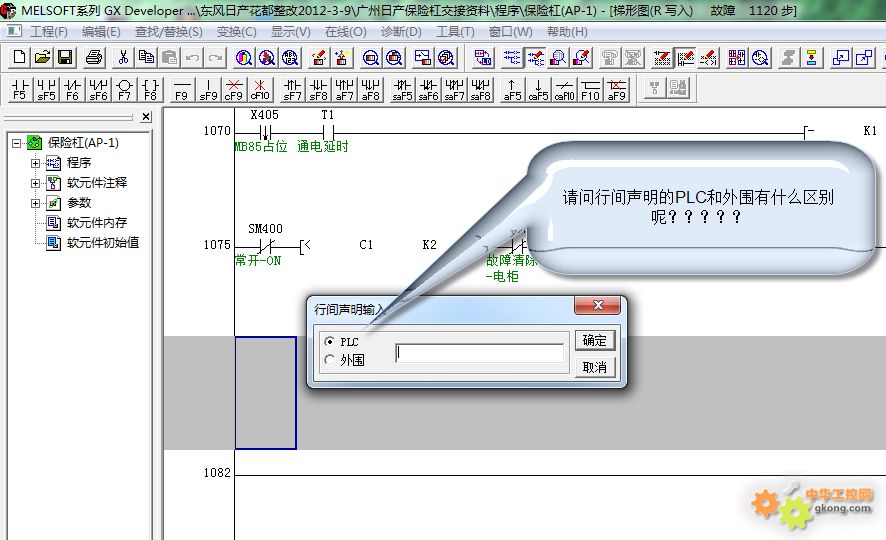Print using the printer icon
The height and width of the screenshot is (540, 886).
94,57
